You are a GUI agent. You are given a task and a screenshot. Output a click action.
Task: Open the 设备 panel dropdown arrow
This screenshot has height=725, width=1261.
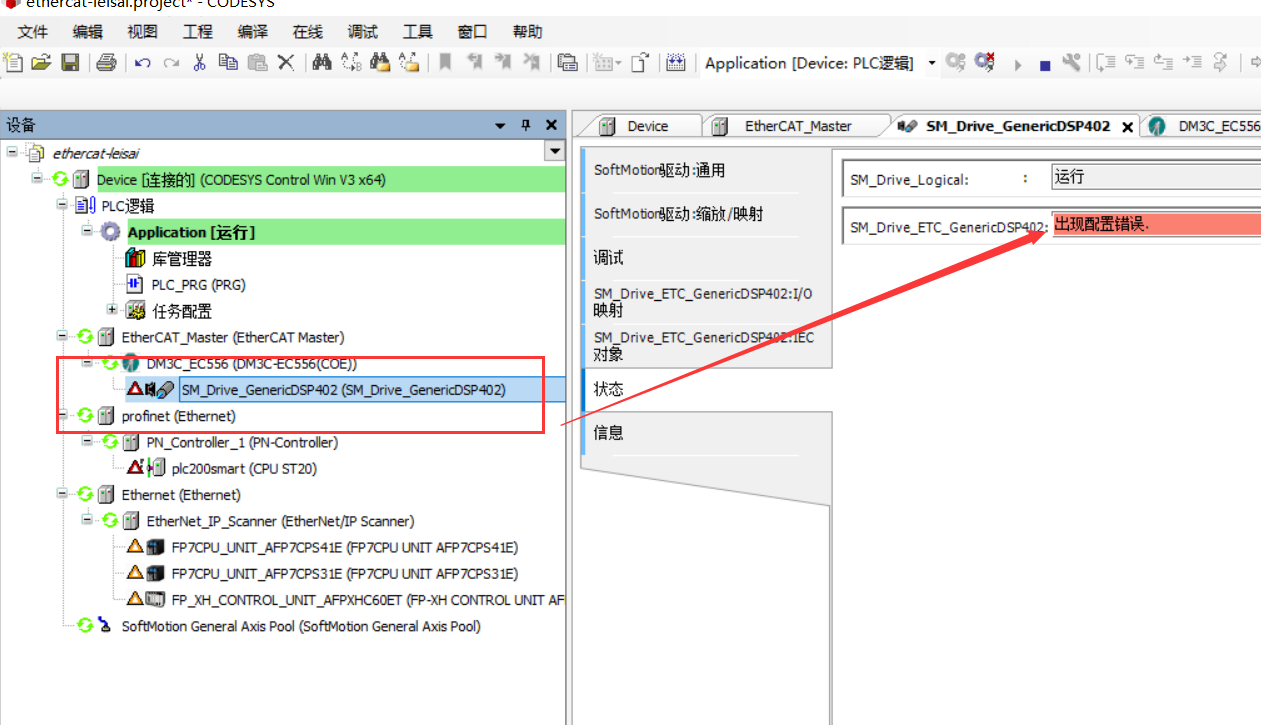click(x=501, y=125)
